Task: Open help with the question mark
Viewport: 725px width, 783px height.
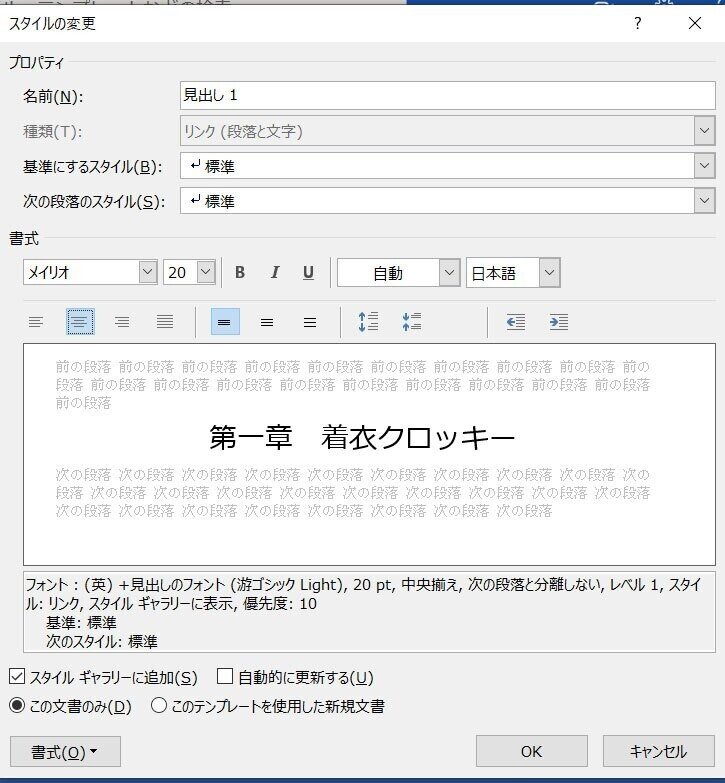Action: (638, 23)
